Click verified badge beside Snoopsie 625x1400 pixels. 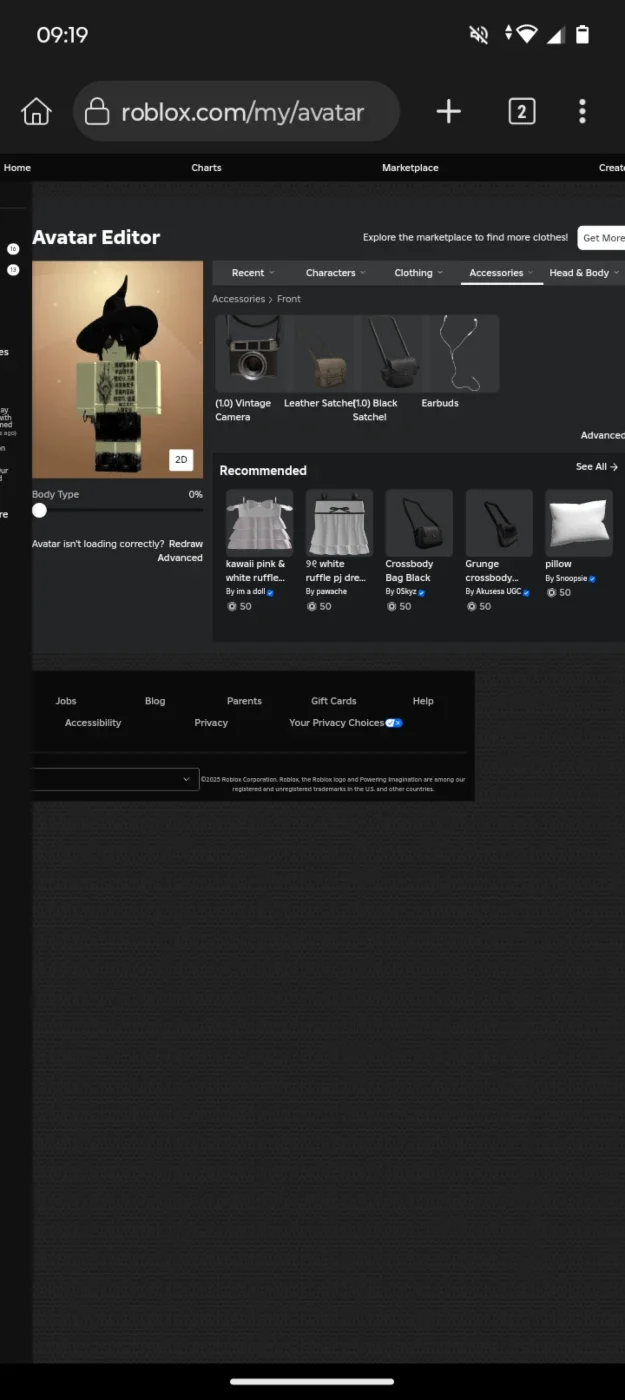[592, 579]
